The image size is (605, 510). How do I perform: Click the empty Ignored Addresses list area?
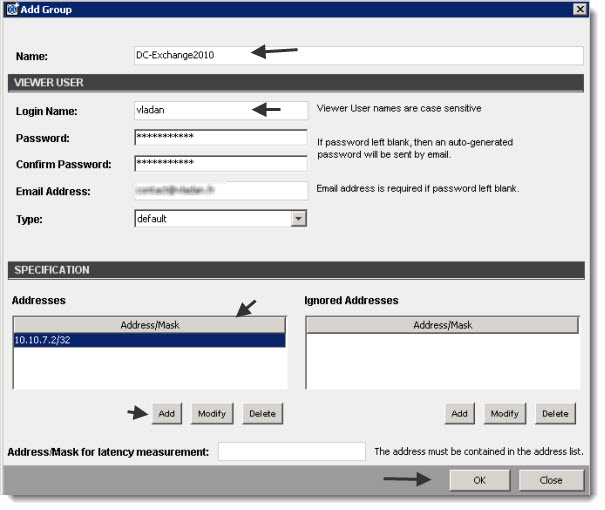441,360
